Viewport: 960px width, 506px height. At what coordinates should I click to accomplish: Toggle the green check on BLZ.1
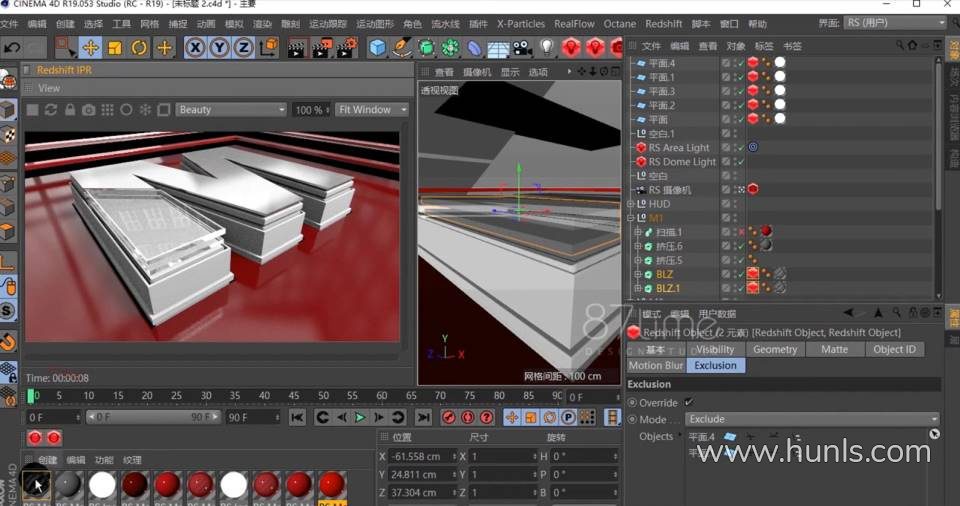pyautogui.click(x=741, y=289)
